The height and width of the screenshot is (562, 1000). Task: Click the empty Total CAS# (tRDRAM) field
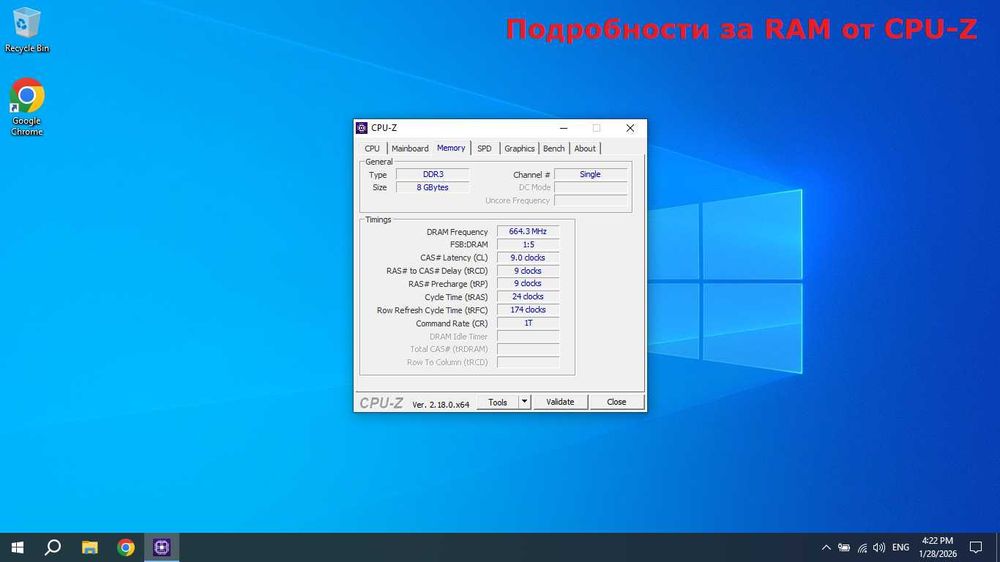point(528,349)
